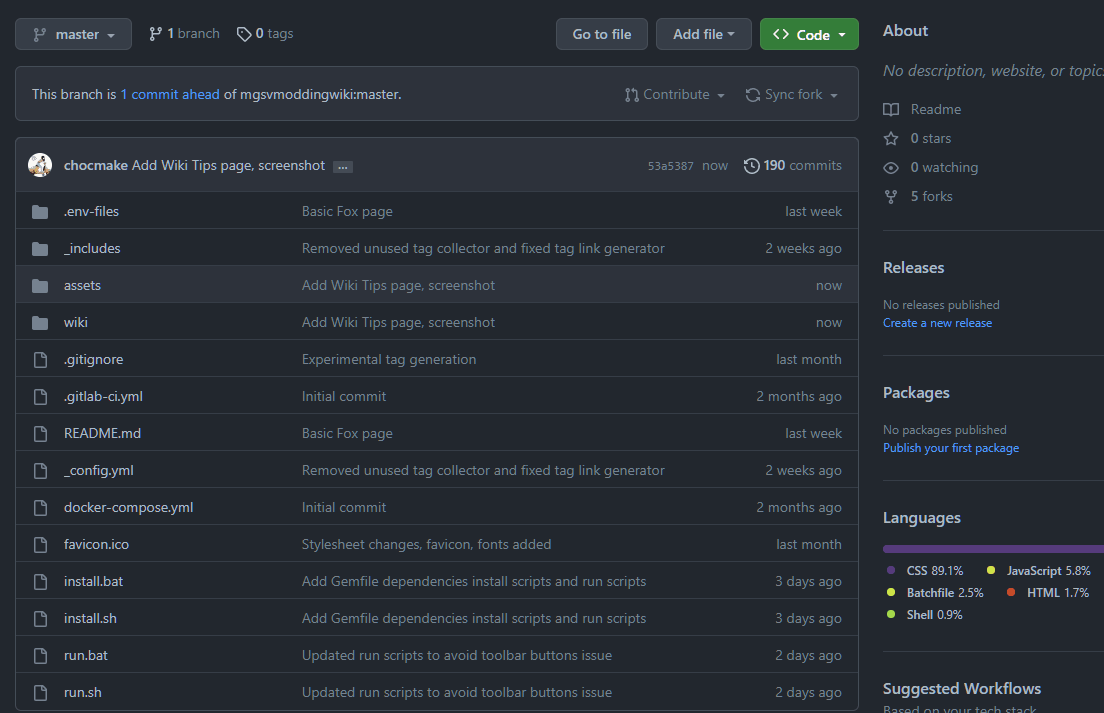Click the install.sh file icon

40,619
